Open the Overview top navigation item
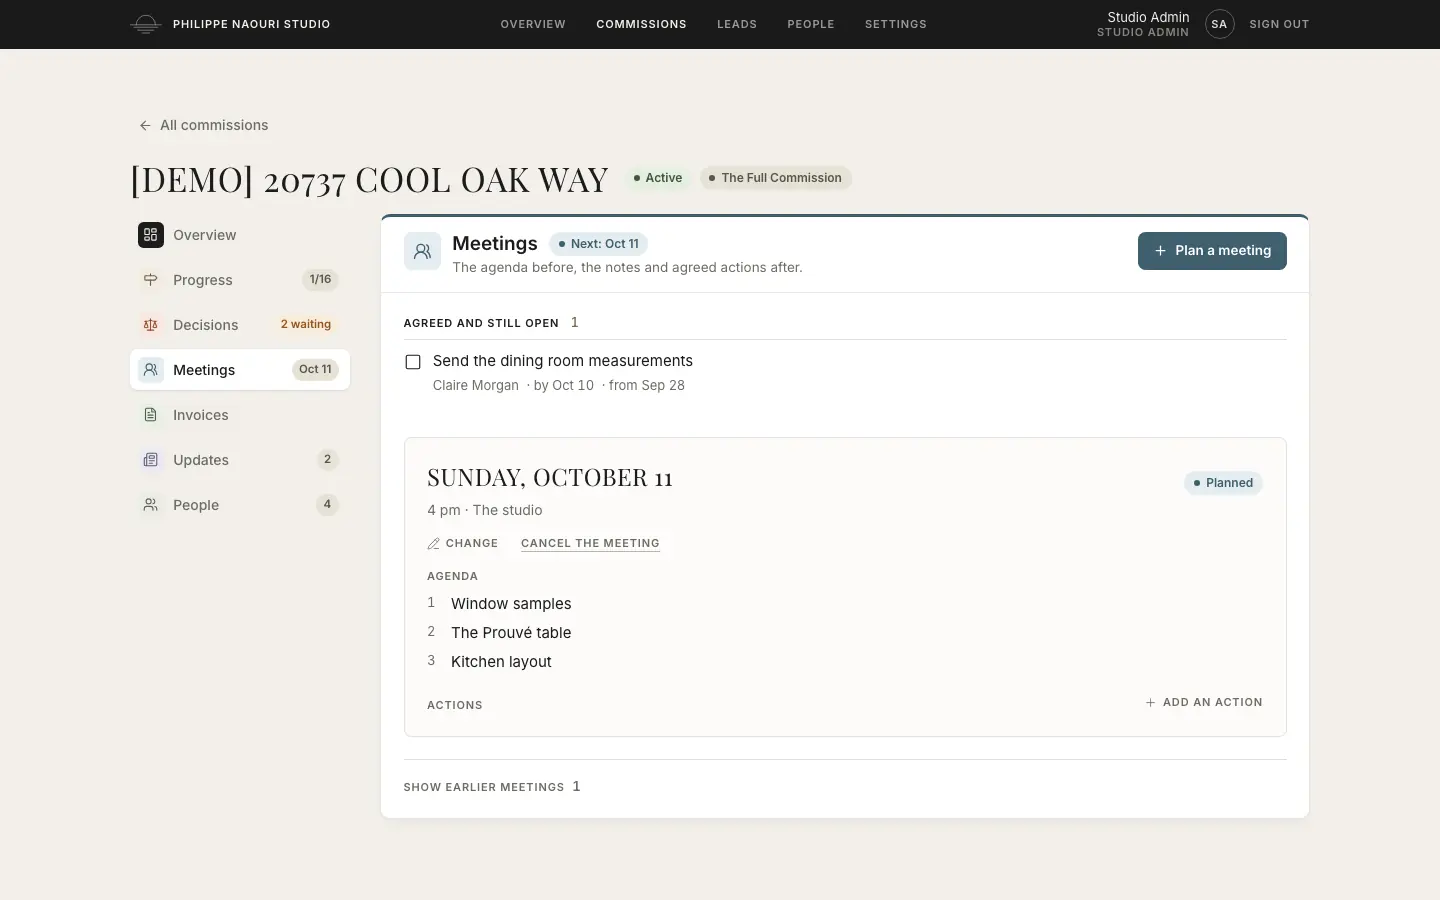1440x900 pixels. point(533,24)
